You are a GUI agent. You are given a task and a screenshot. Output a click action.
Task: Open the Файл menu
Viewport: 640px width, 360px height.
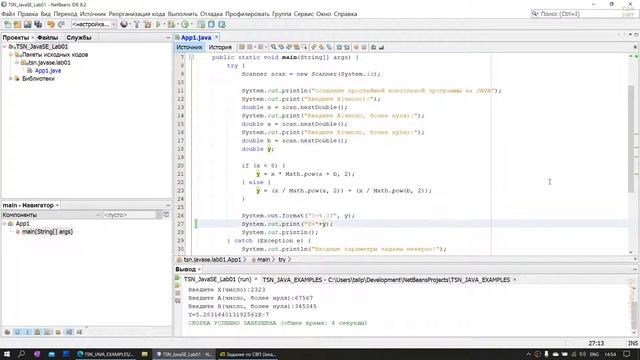click(x=8, y=14)
